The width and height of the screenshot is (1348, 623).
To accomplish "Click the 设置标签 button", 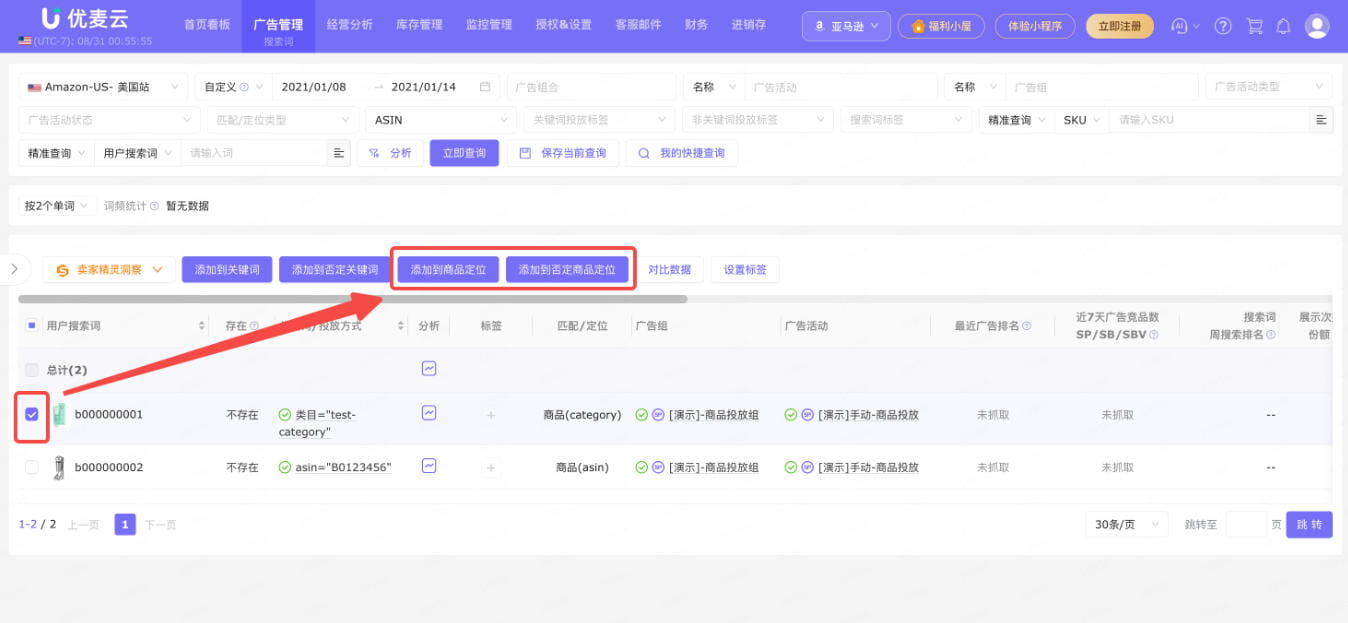I will [745, 270].
